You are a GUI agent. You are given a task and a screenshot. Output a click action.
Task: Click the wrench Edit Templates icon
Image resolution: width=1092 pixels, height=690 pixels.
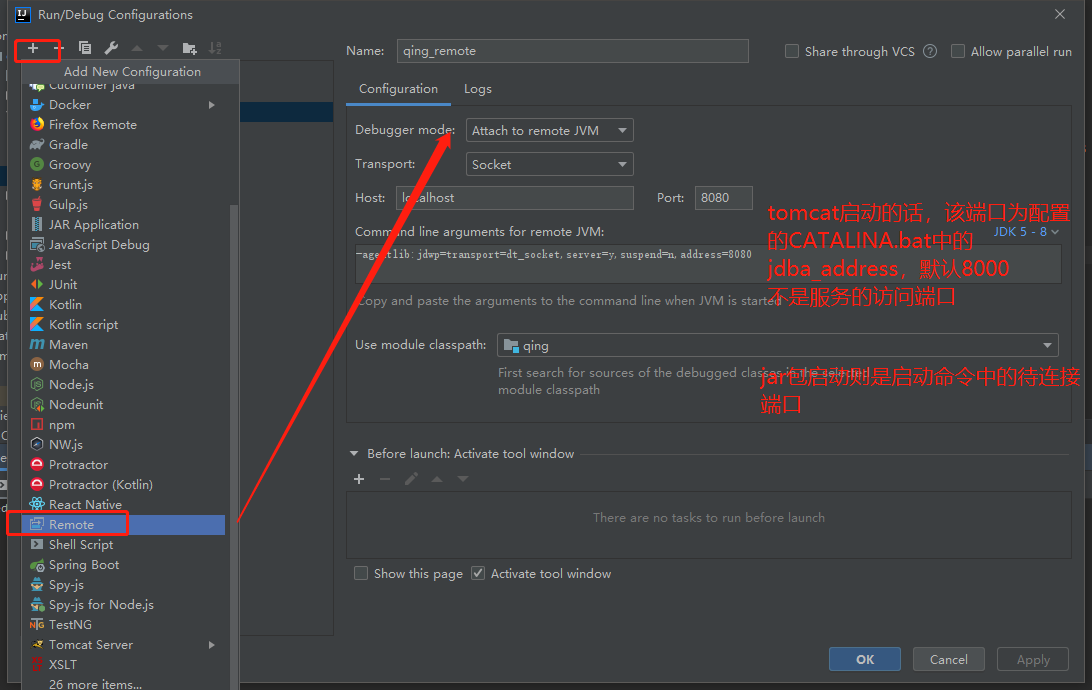(111, 48)
